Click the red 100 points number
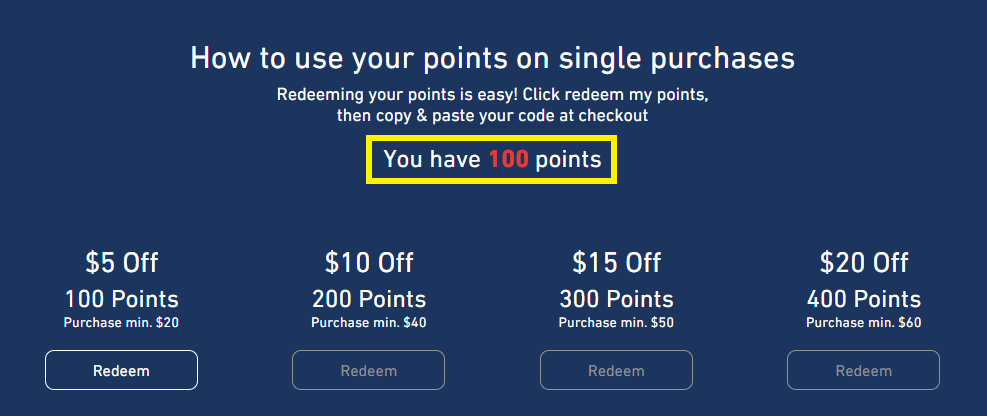 coord(508,160)
